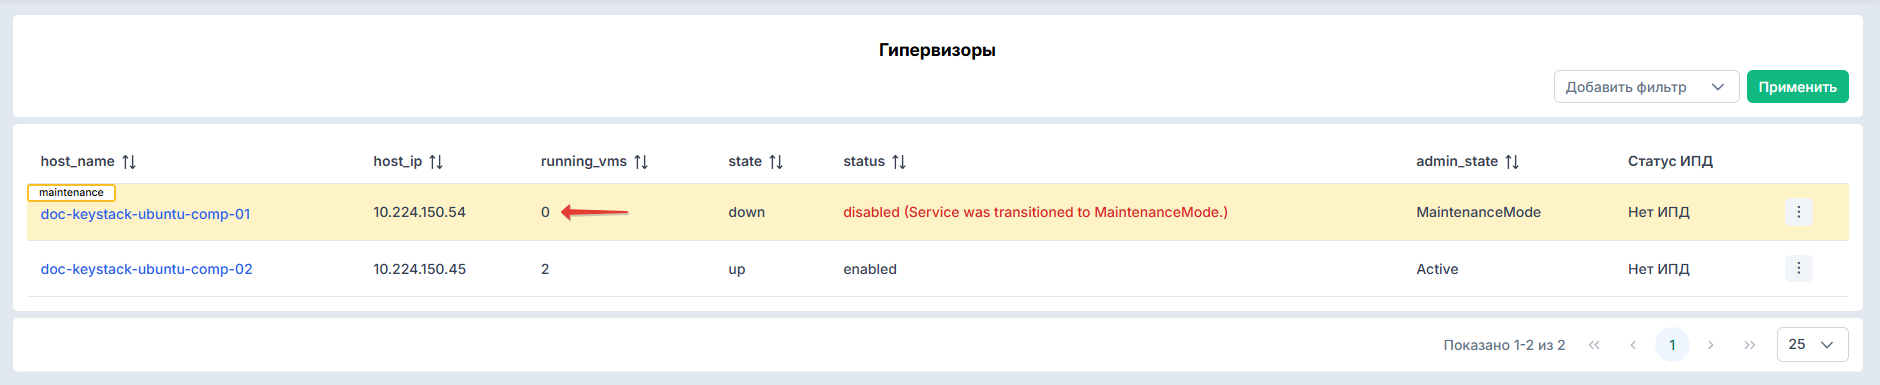Image resolution: width=1880 pixels, height=385 pixels.
Task: Jump to last page arrow
Action: click(x=1750, y=345)
